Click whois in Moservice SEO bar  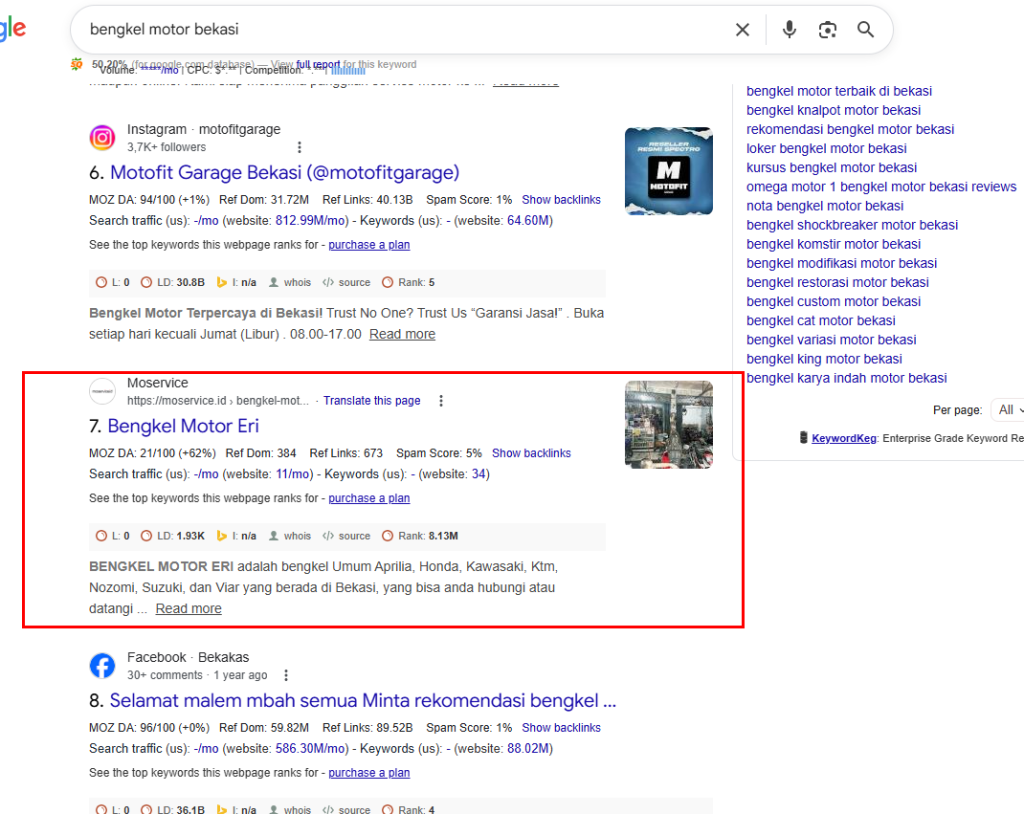[290, 536]
